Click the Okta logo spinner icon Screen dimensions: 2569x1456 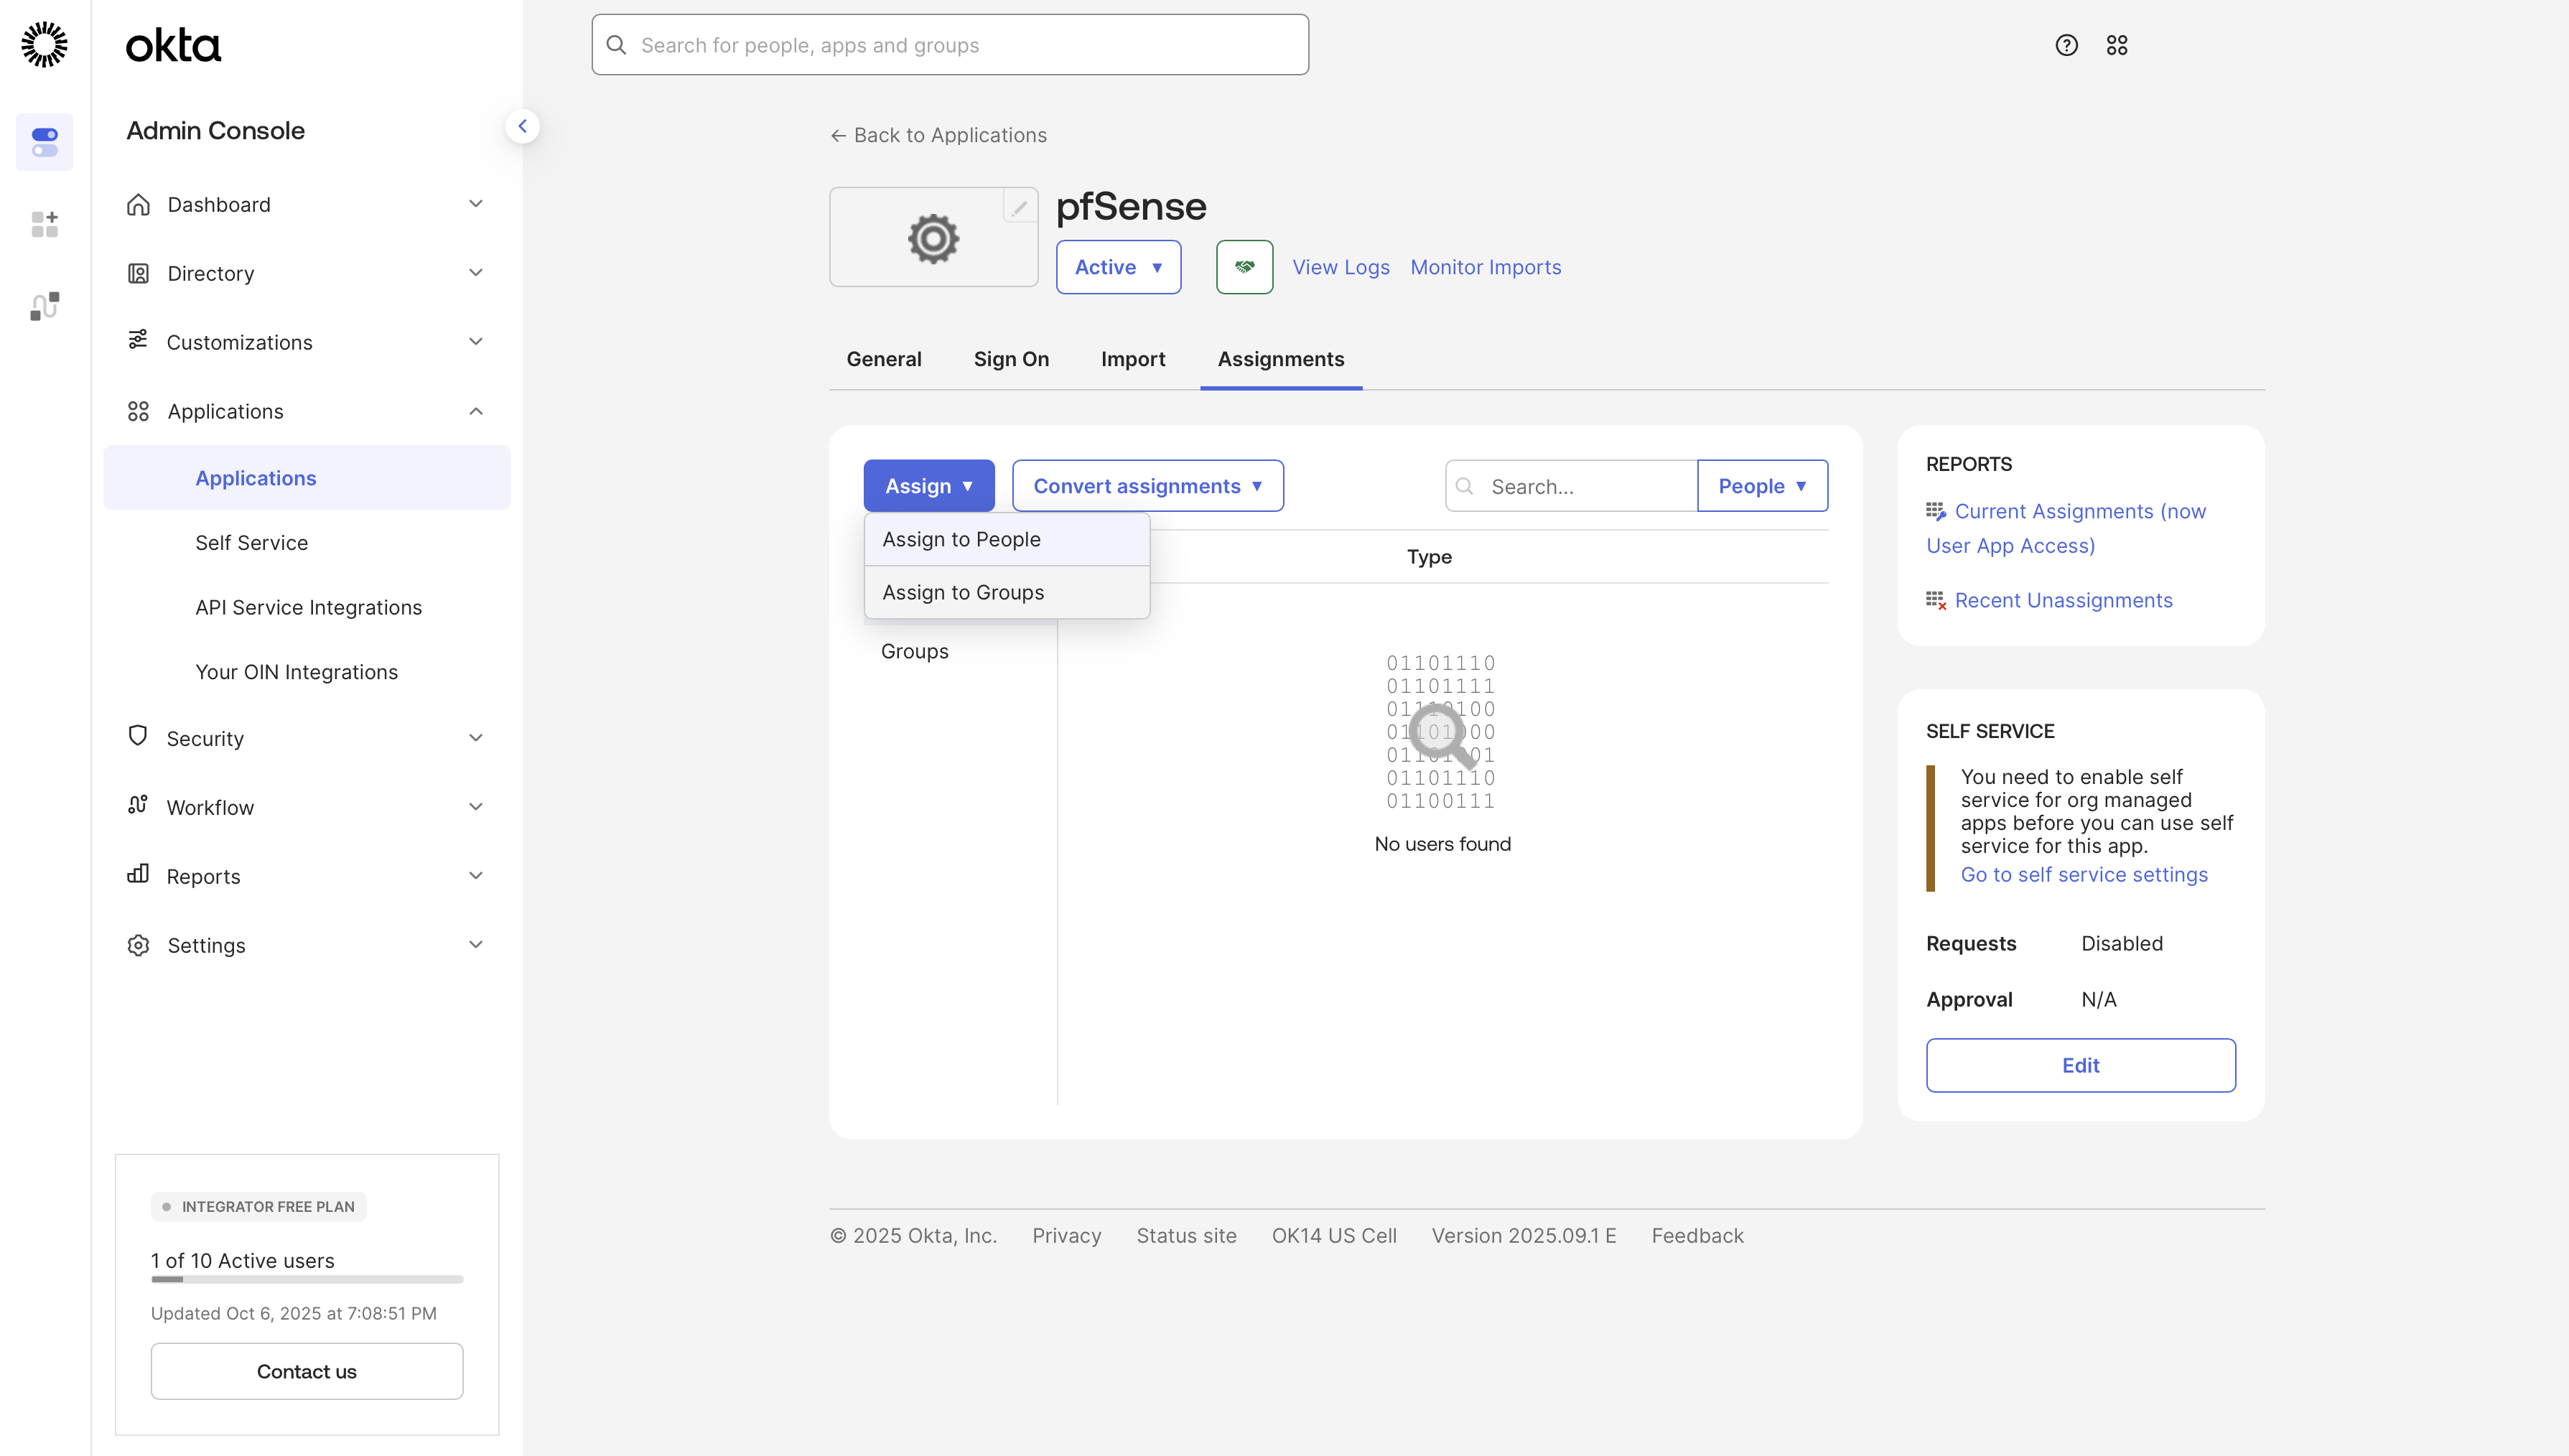[44, 44]
